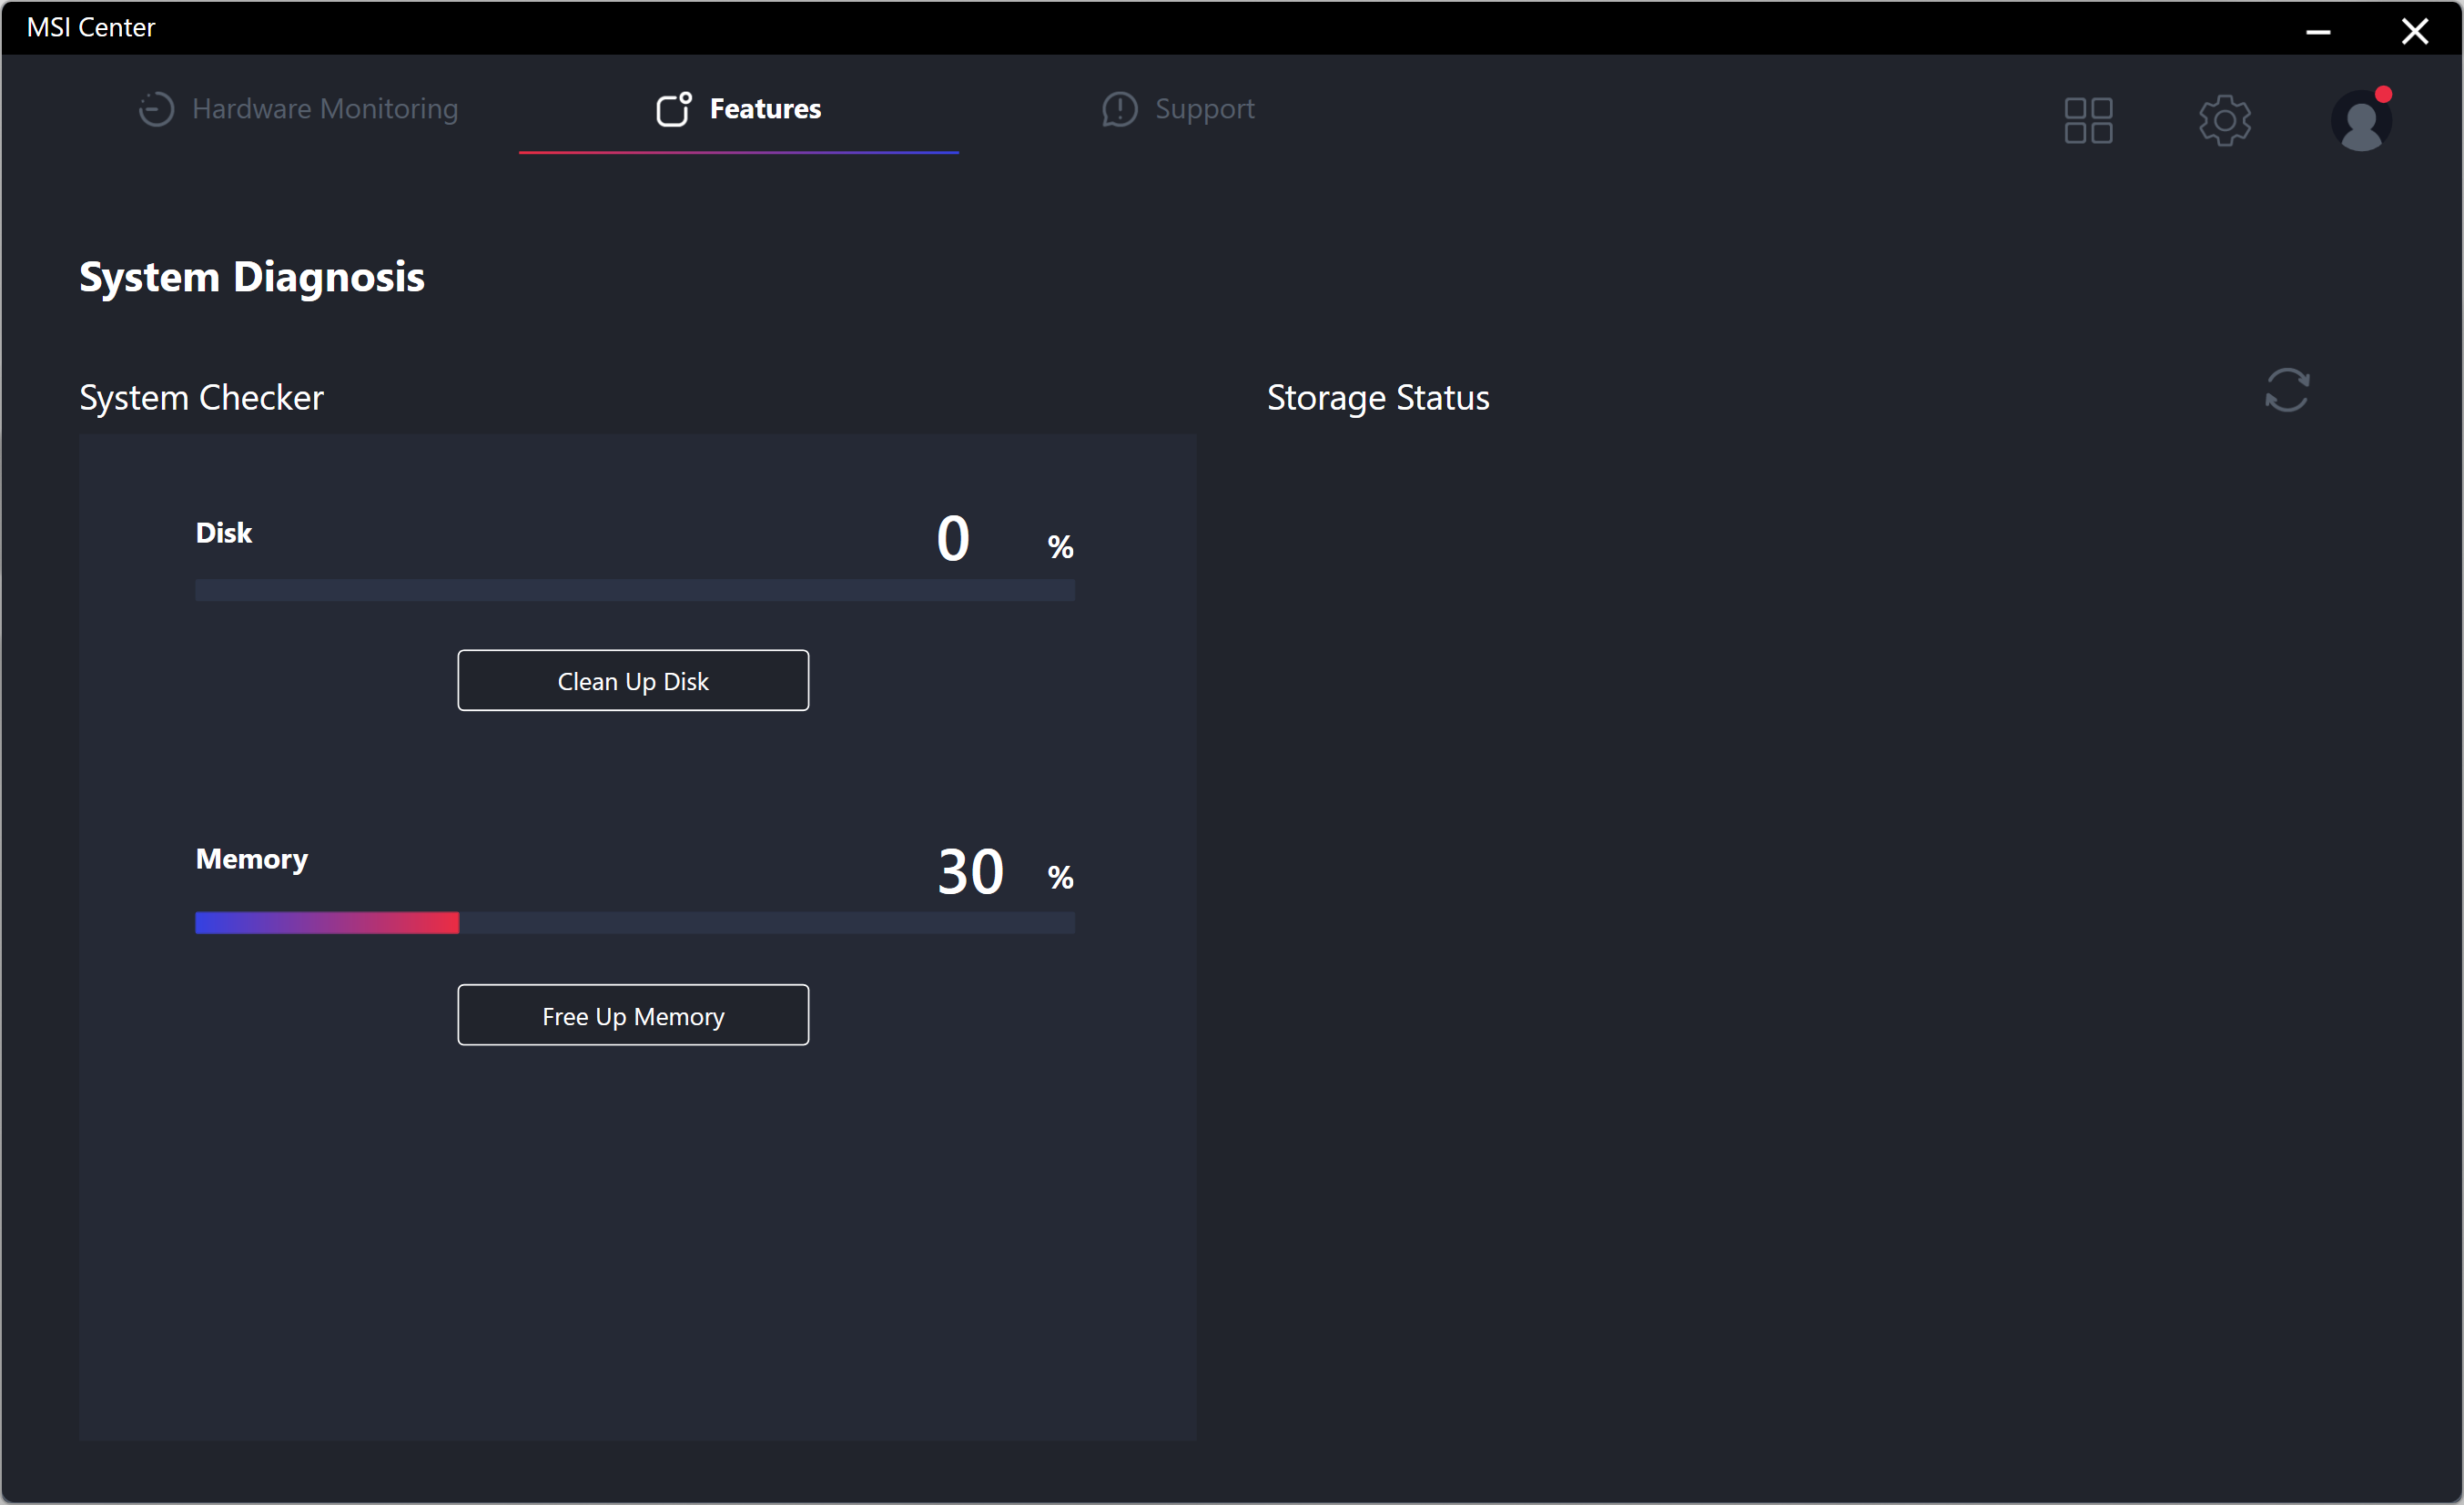Go to the Support tab
The image size is (2464, 1505).
pos(1204,109)
